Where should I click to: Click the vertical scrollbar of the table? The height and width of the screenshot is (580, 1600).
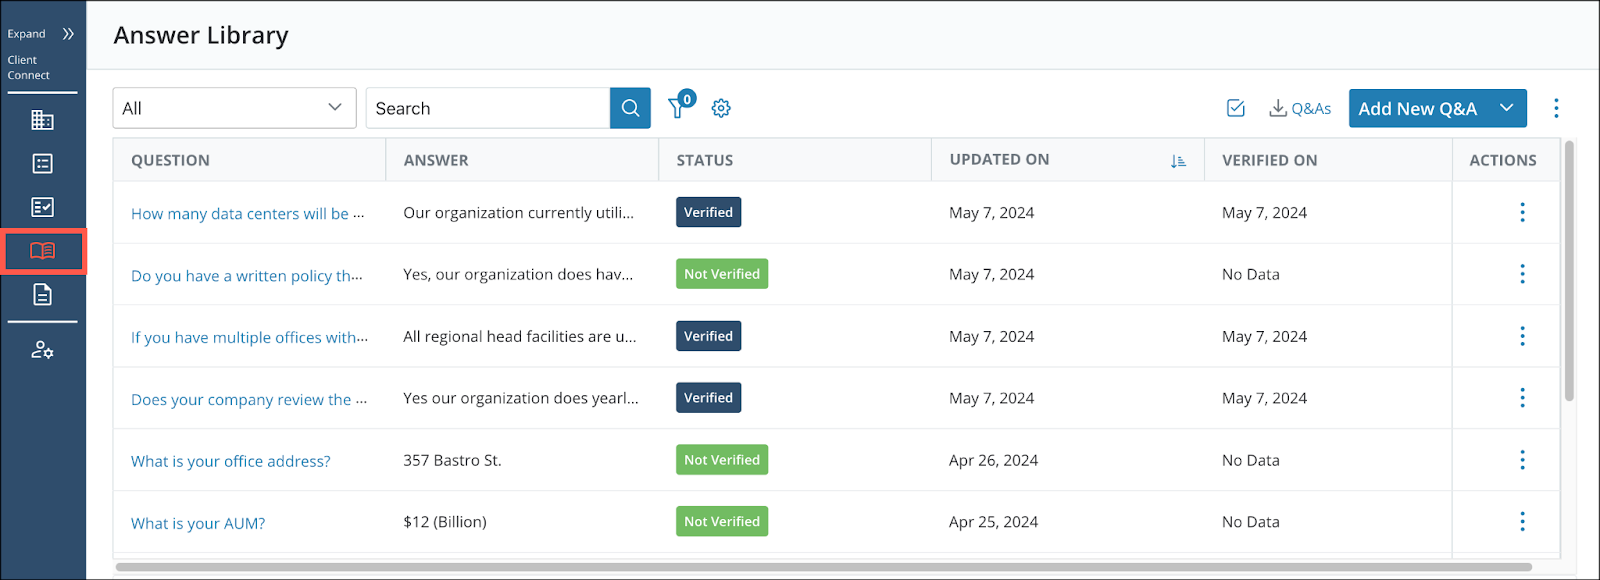point(1569,271)
